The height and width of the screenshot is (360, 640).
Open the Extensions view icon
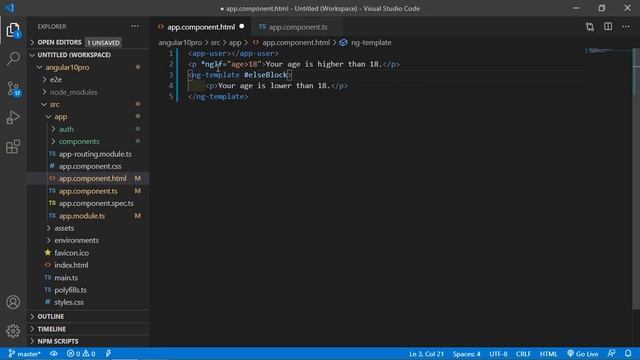tap(13, 147)
